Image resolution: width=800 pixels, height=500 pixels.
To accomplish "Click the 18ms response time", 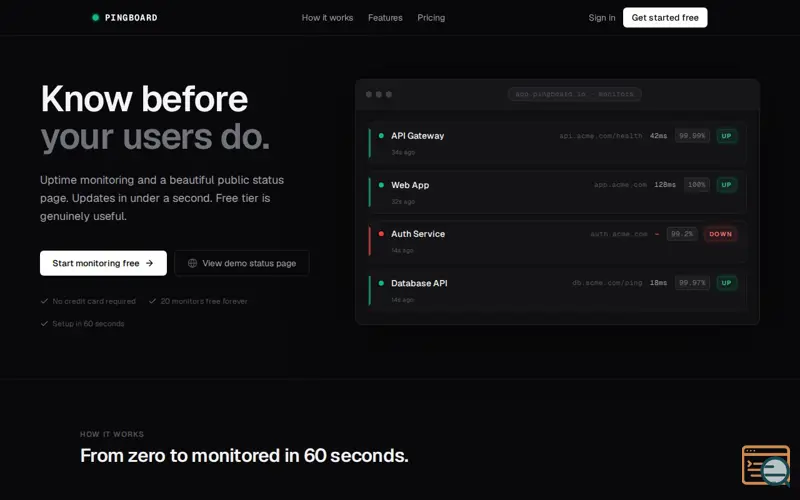I will (x=658, y=283).
